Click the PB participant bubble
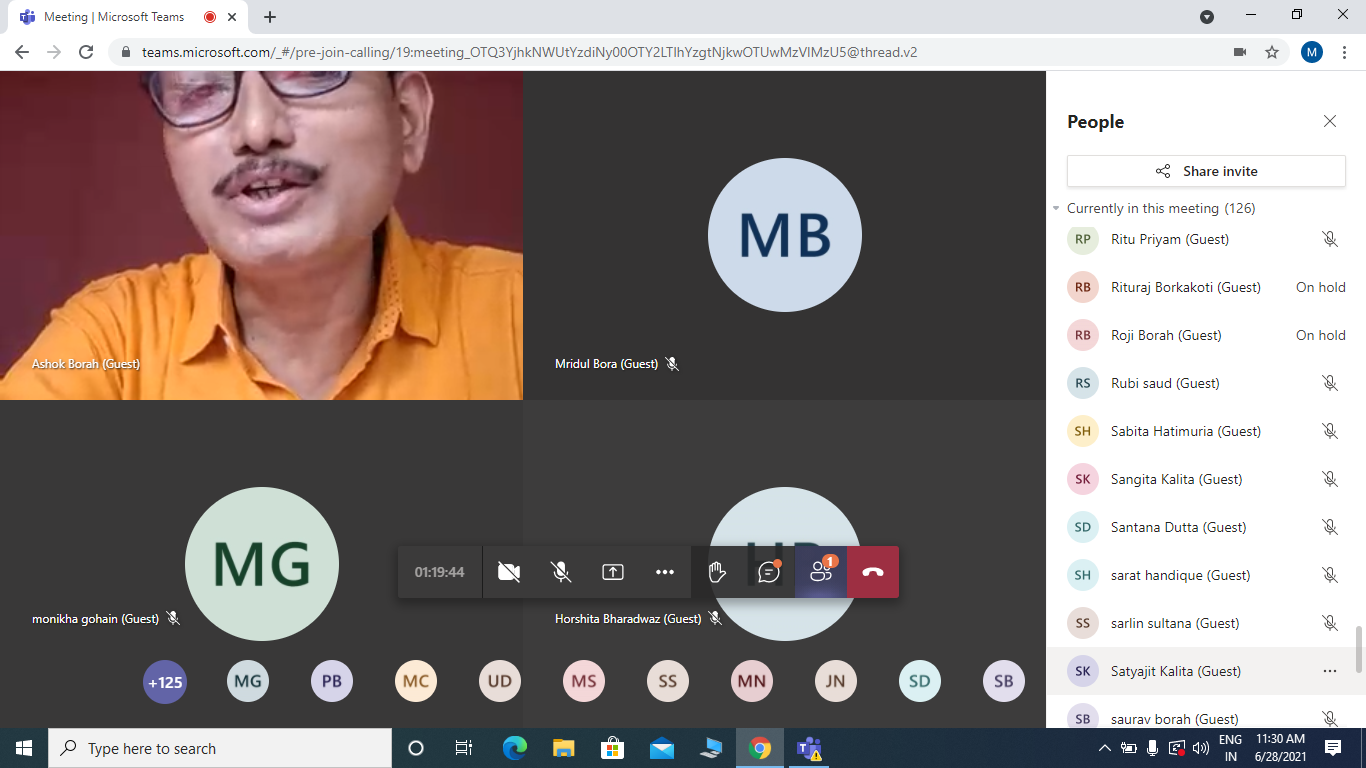 332,682
